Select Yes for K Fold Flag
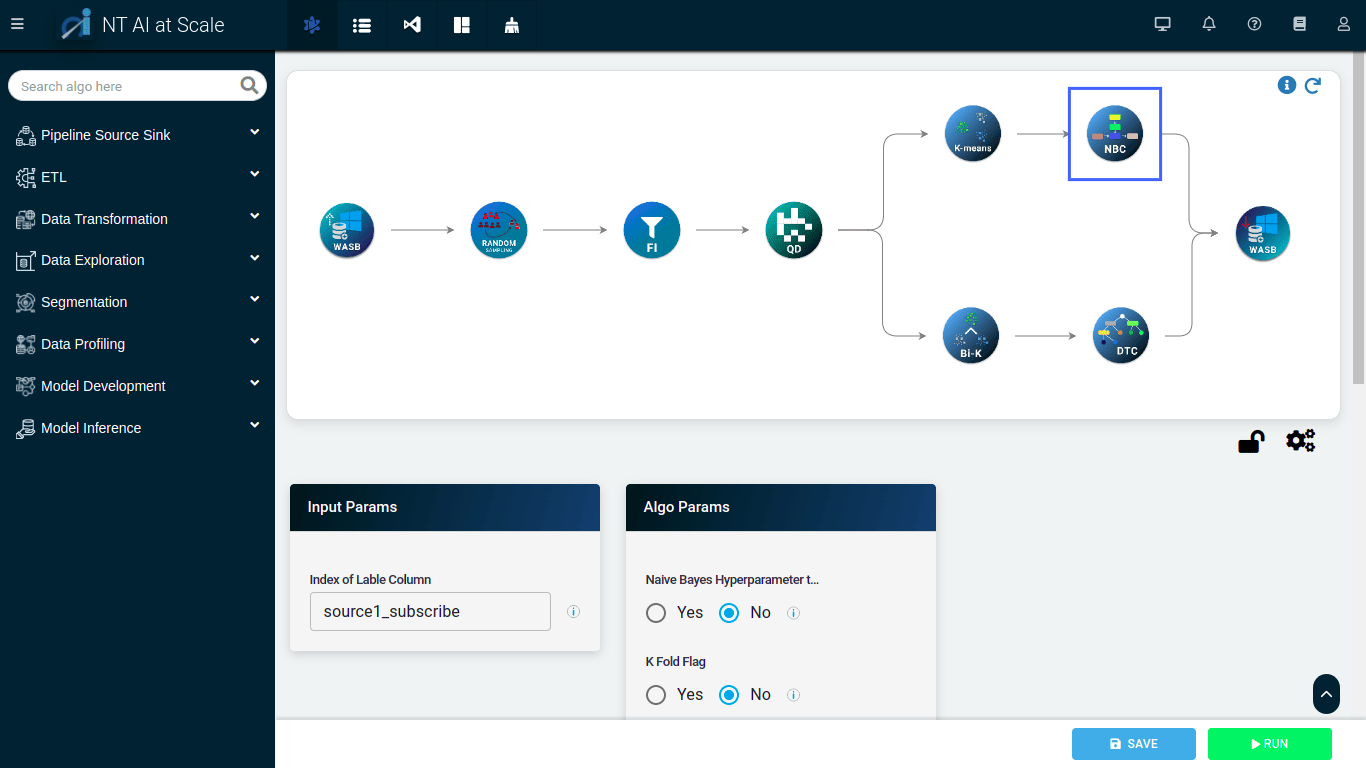Screen dimensions: 1366x768 (656, 695)
